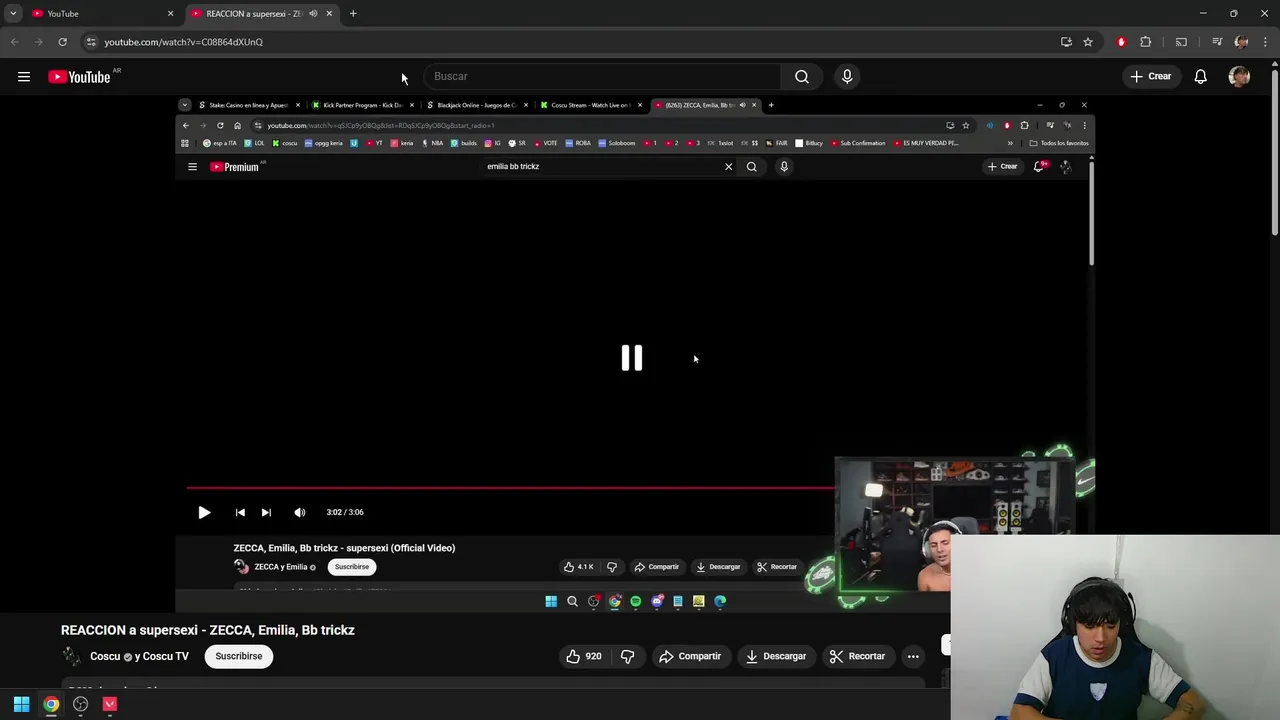Viewport: 1280px width, 720px height.
Task: Bookmark this page with the star
Action: tap(1088, 42)
